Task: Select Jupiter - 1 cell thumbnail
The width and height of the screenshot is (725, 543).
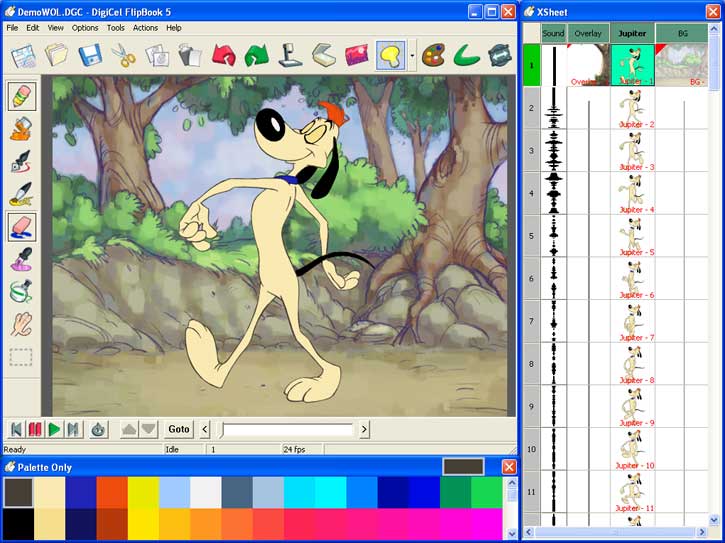Action: click(x=633, y=65)
